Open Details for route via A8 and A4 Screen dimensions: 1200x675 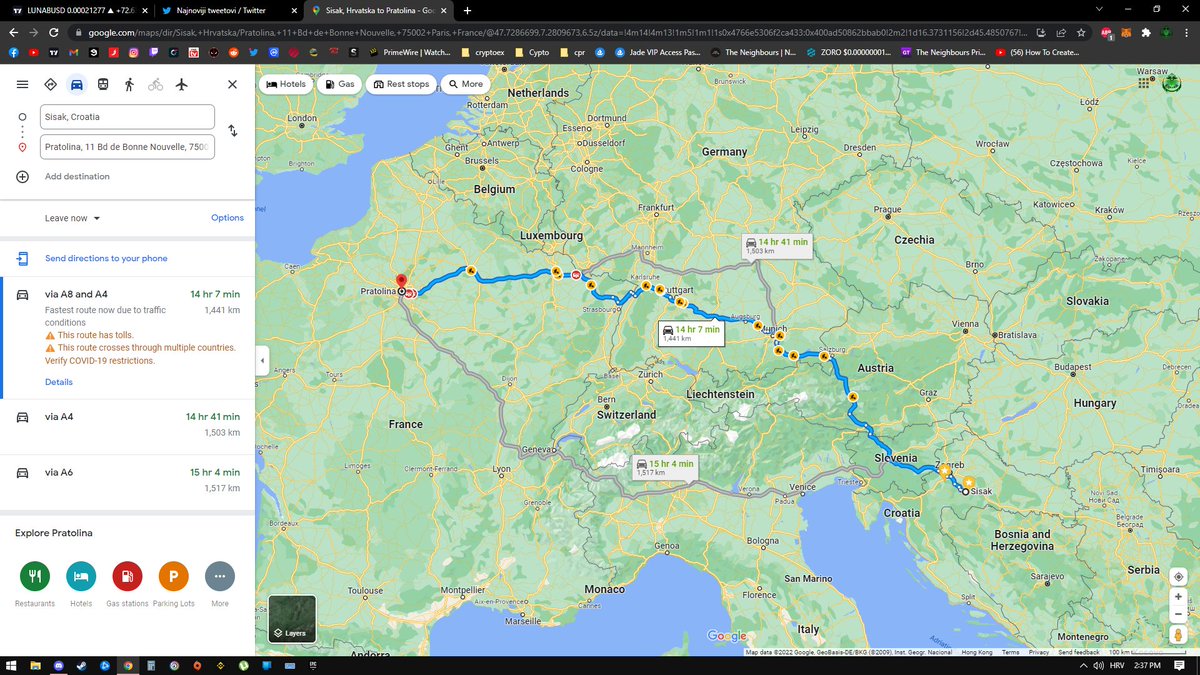59,382
